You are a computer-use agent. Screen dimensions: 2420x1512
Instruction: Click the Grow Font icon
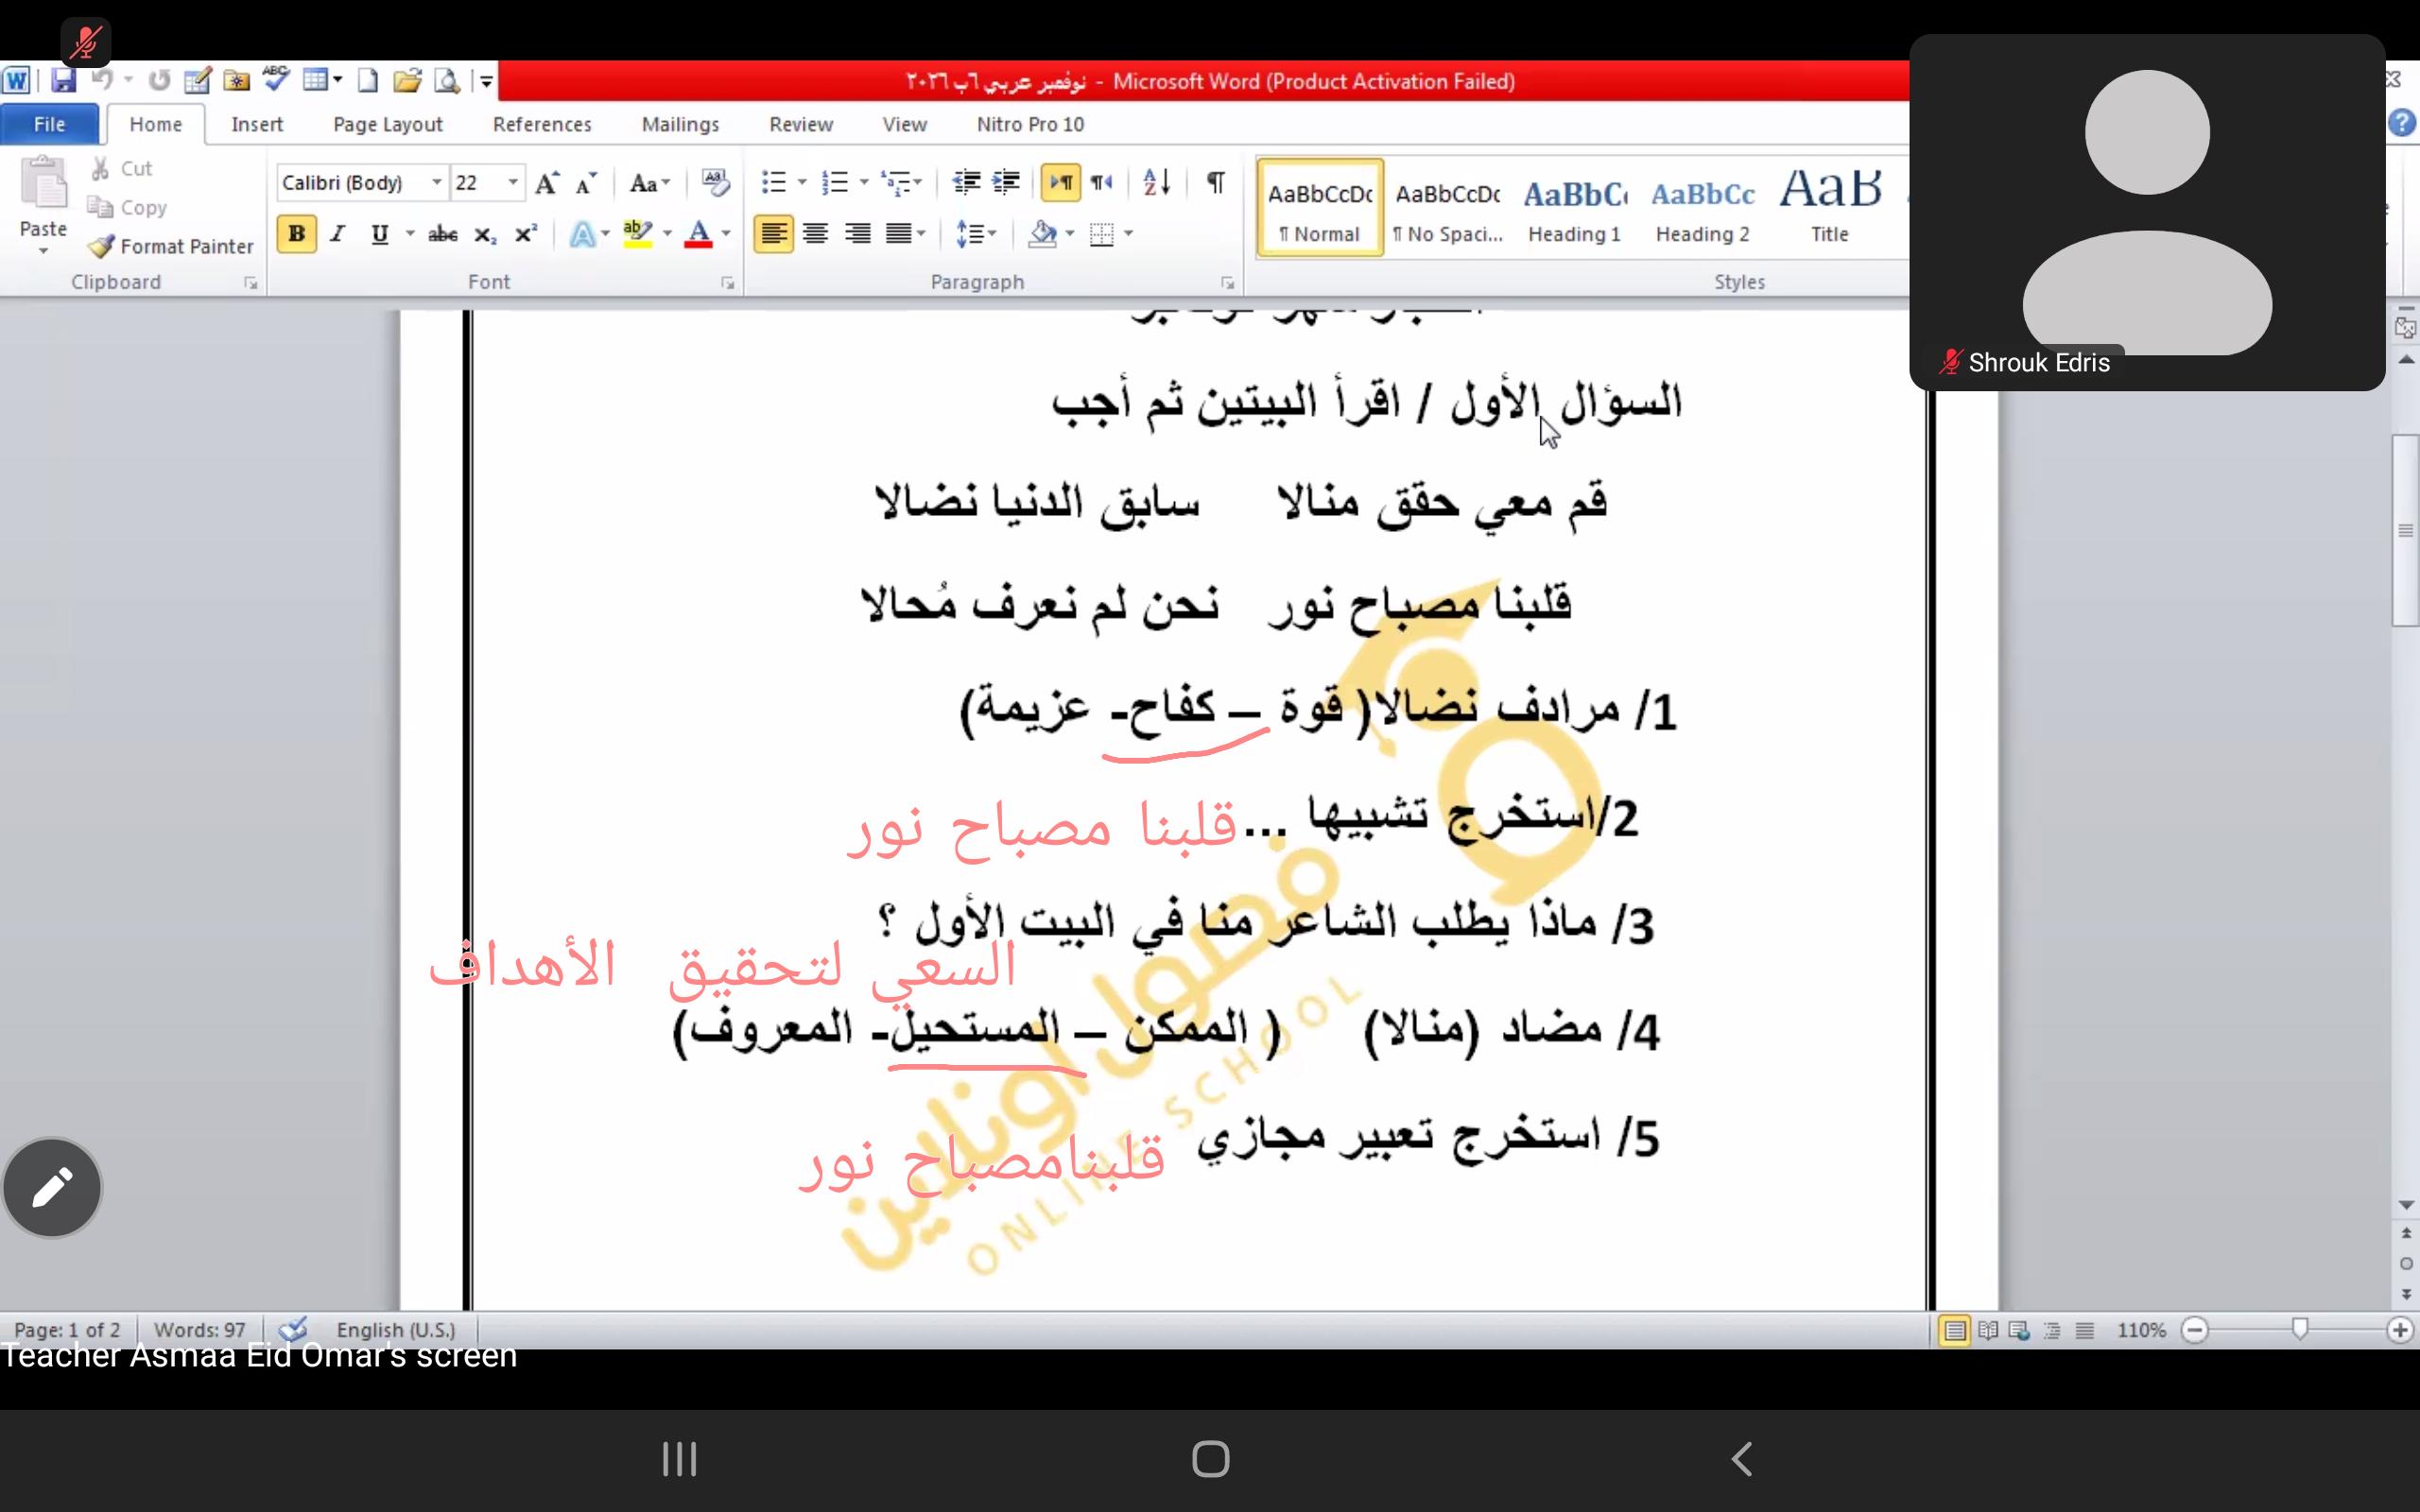tap(546, 183)
